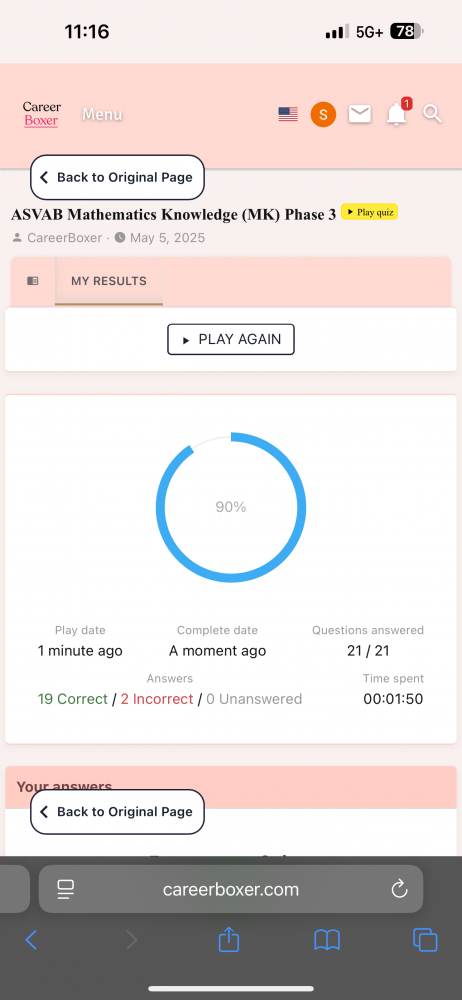Open the page format reader icon
The height and width of the screenshot is (1000, 462).
coord(66,889)
